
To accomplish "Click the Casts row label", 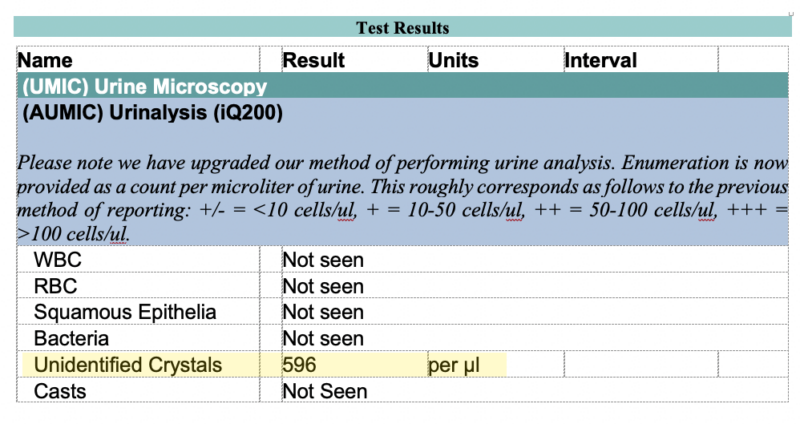I will point(60,391).
